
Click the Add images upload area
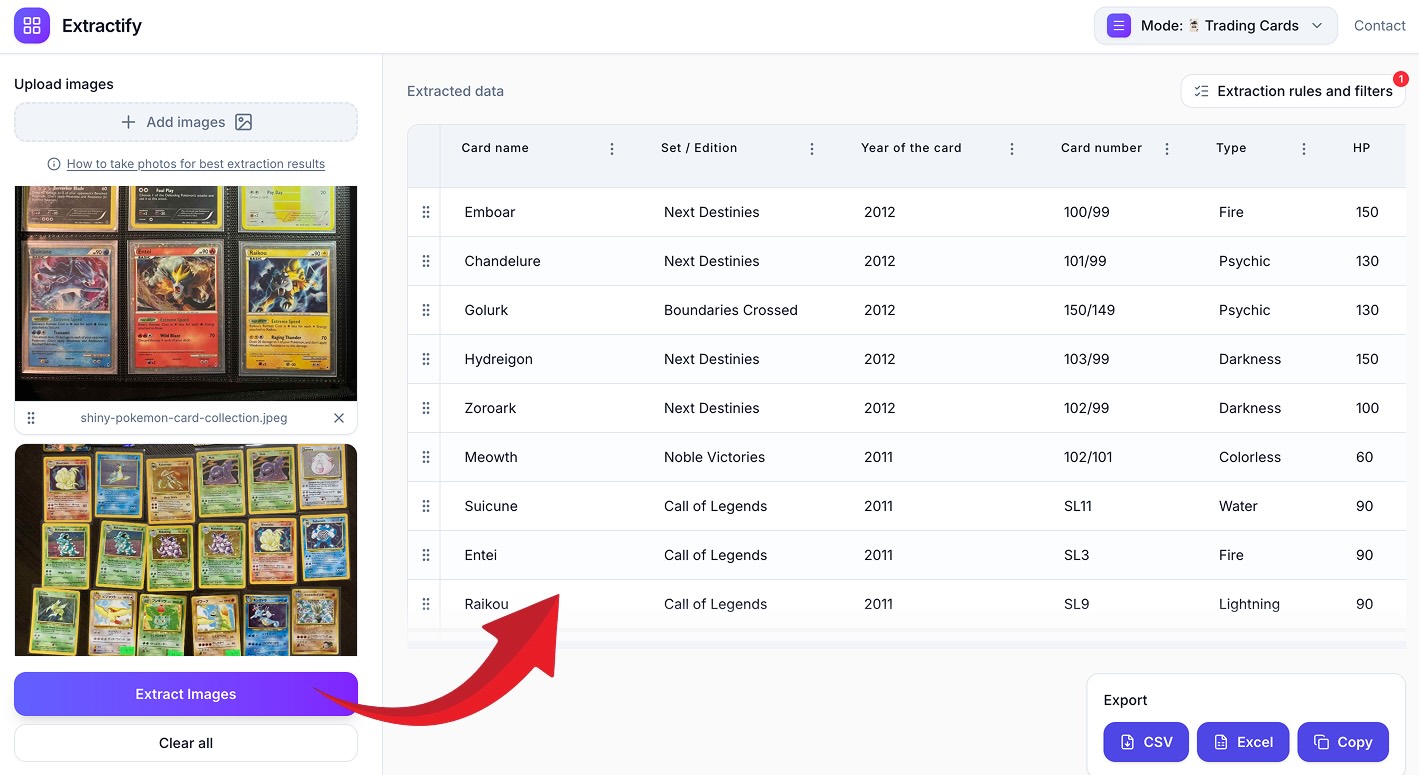tap(186, 122)
